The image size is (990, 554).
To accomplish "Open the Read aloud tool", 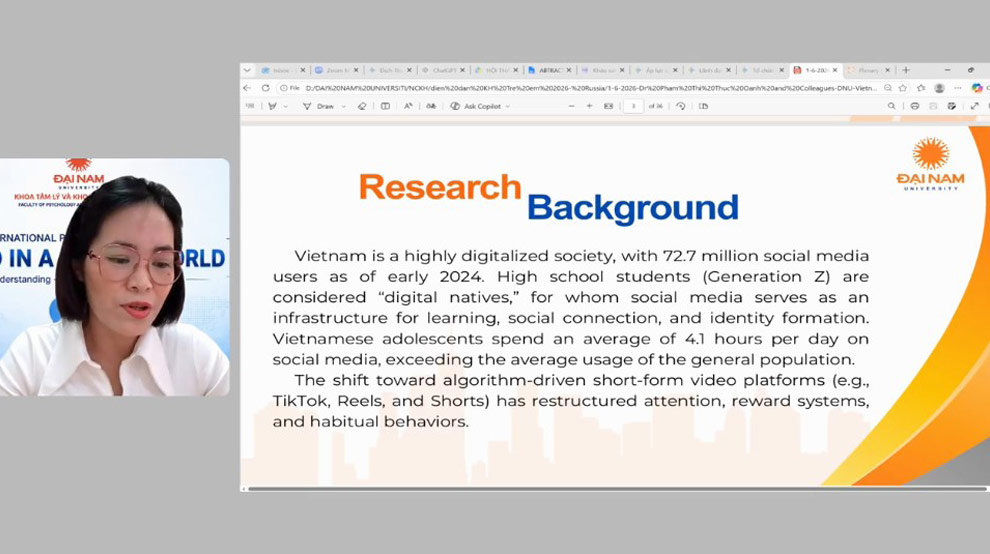I will (x=408, y=106).
